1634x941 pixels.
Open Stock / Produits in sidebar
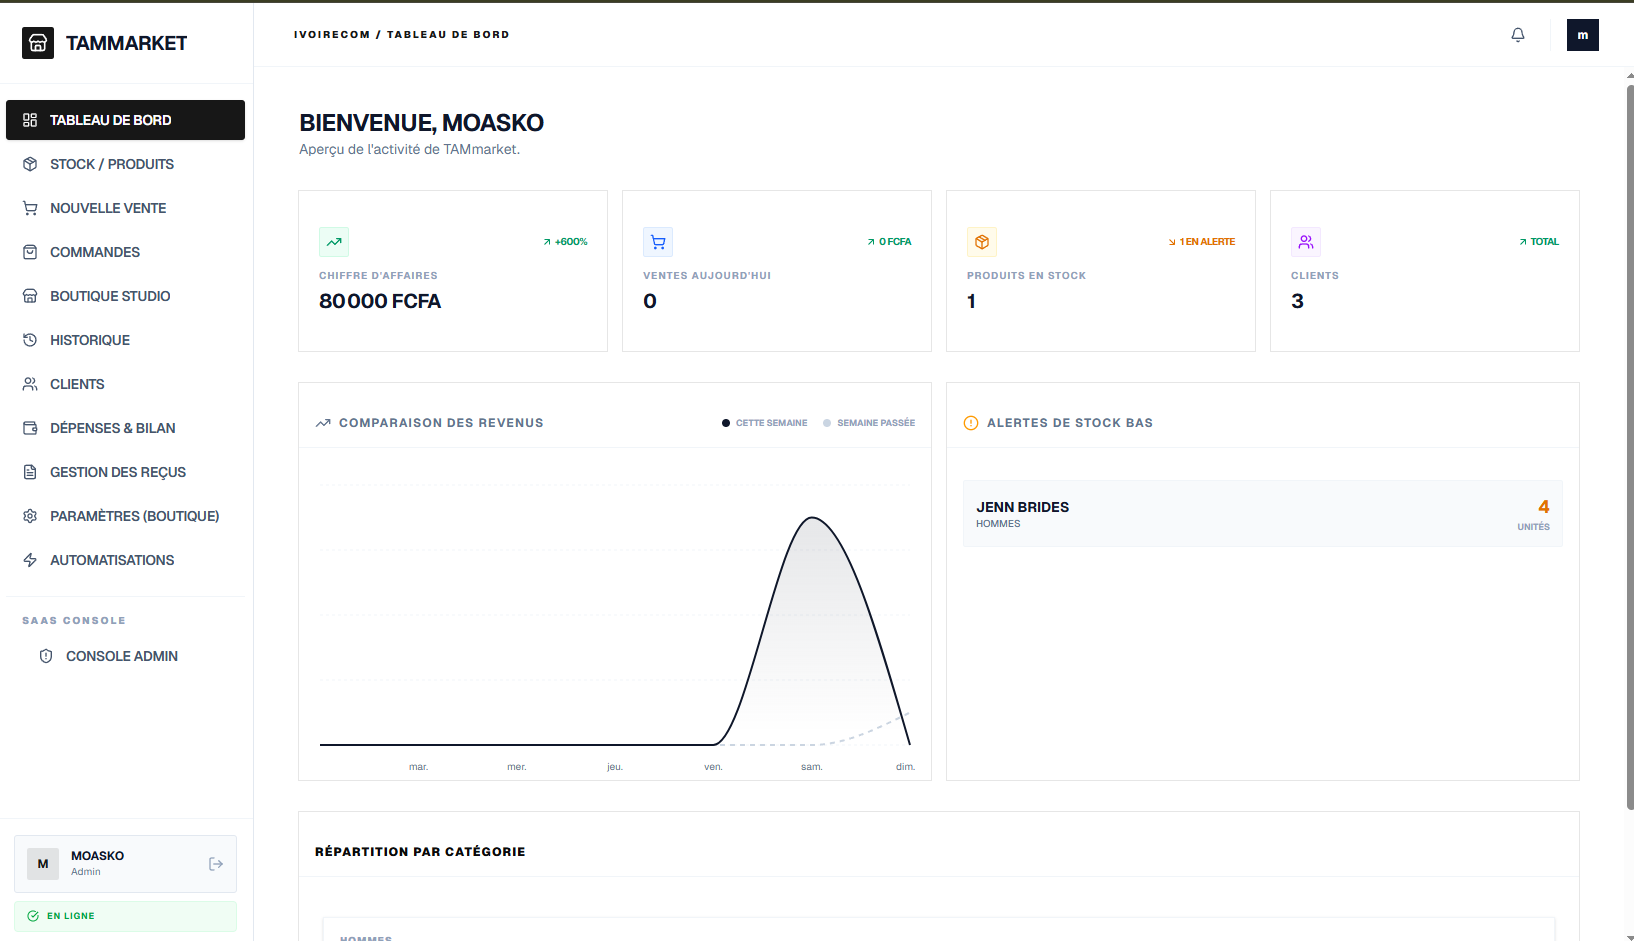click(112, 164)
